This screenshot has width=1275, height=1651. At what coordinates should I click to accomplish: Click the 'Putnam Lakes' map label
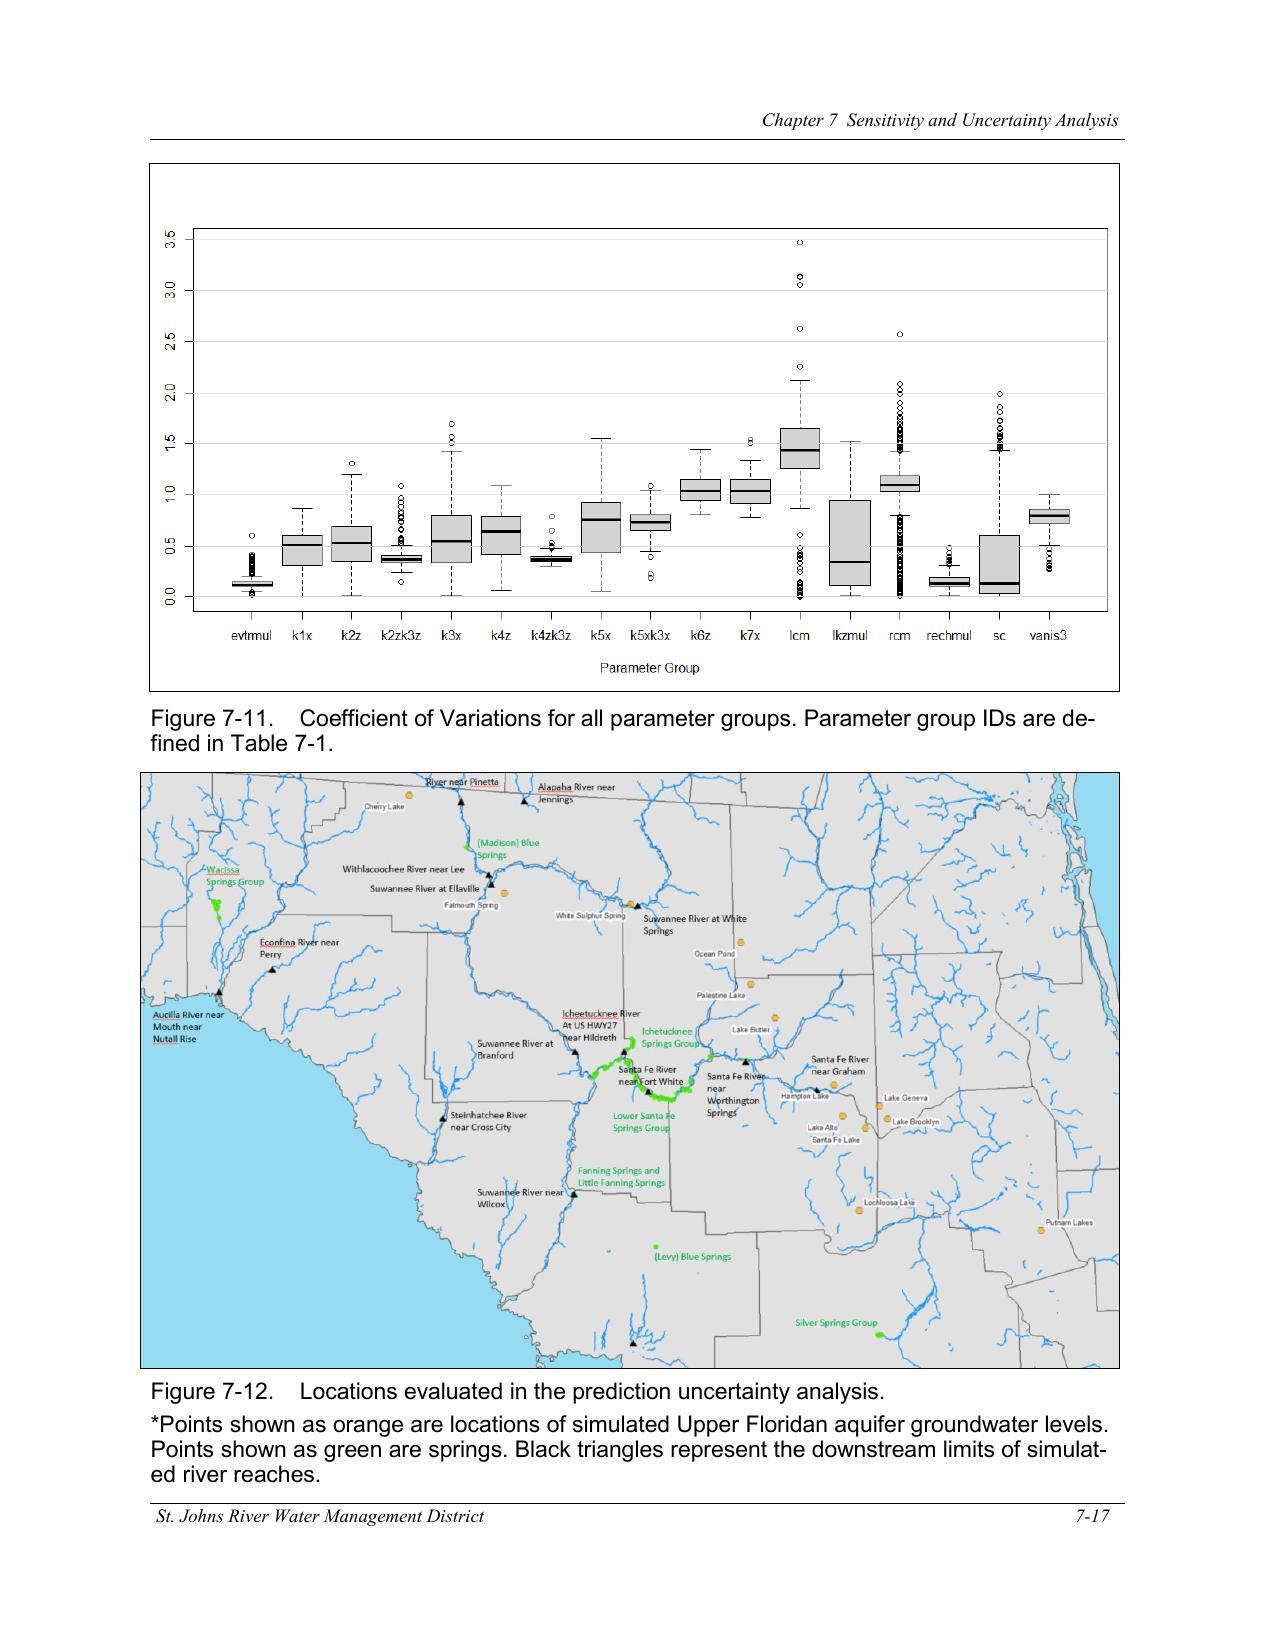pyautogui.click(x=1069, y=1223)
